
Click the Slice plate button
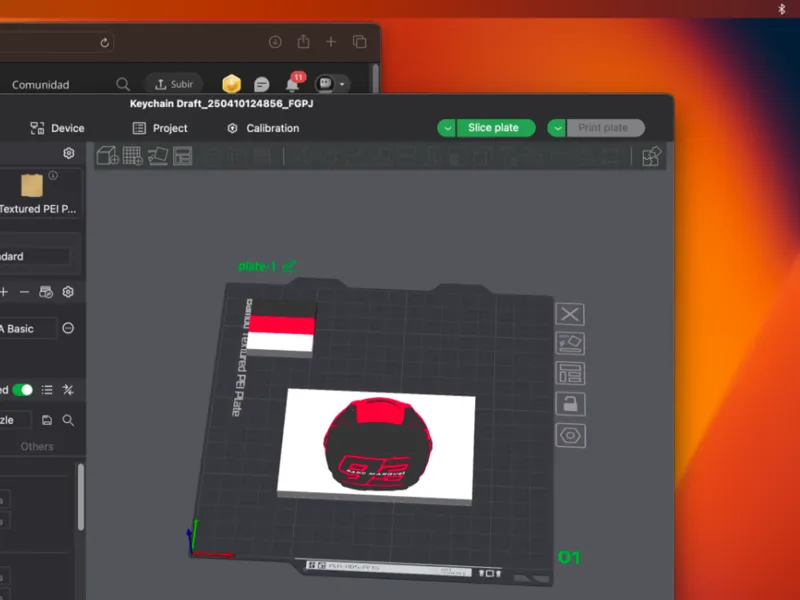tap(495, 128)
